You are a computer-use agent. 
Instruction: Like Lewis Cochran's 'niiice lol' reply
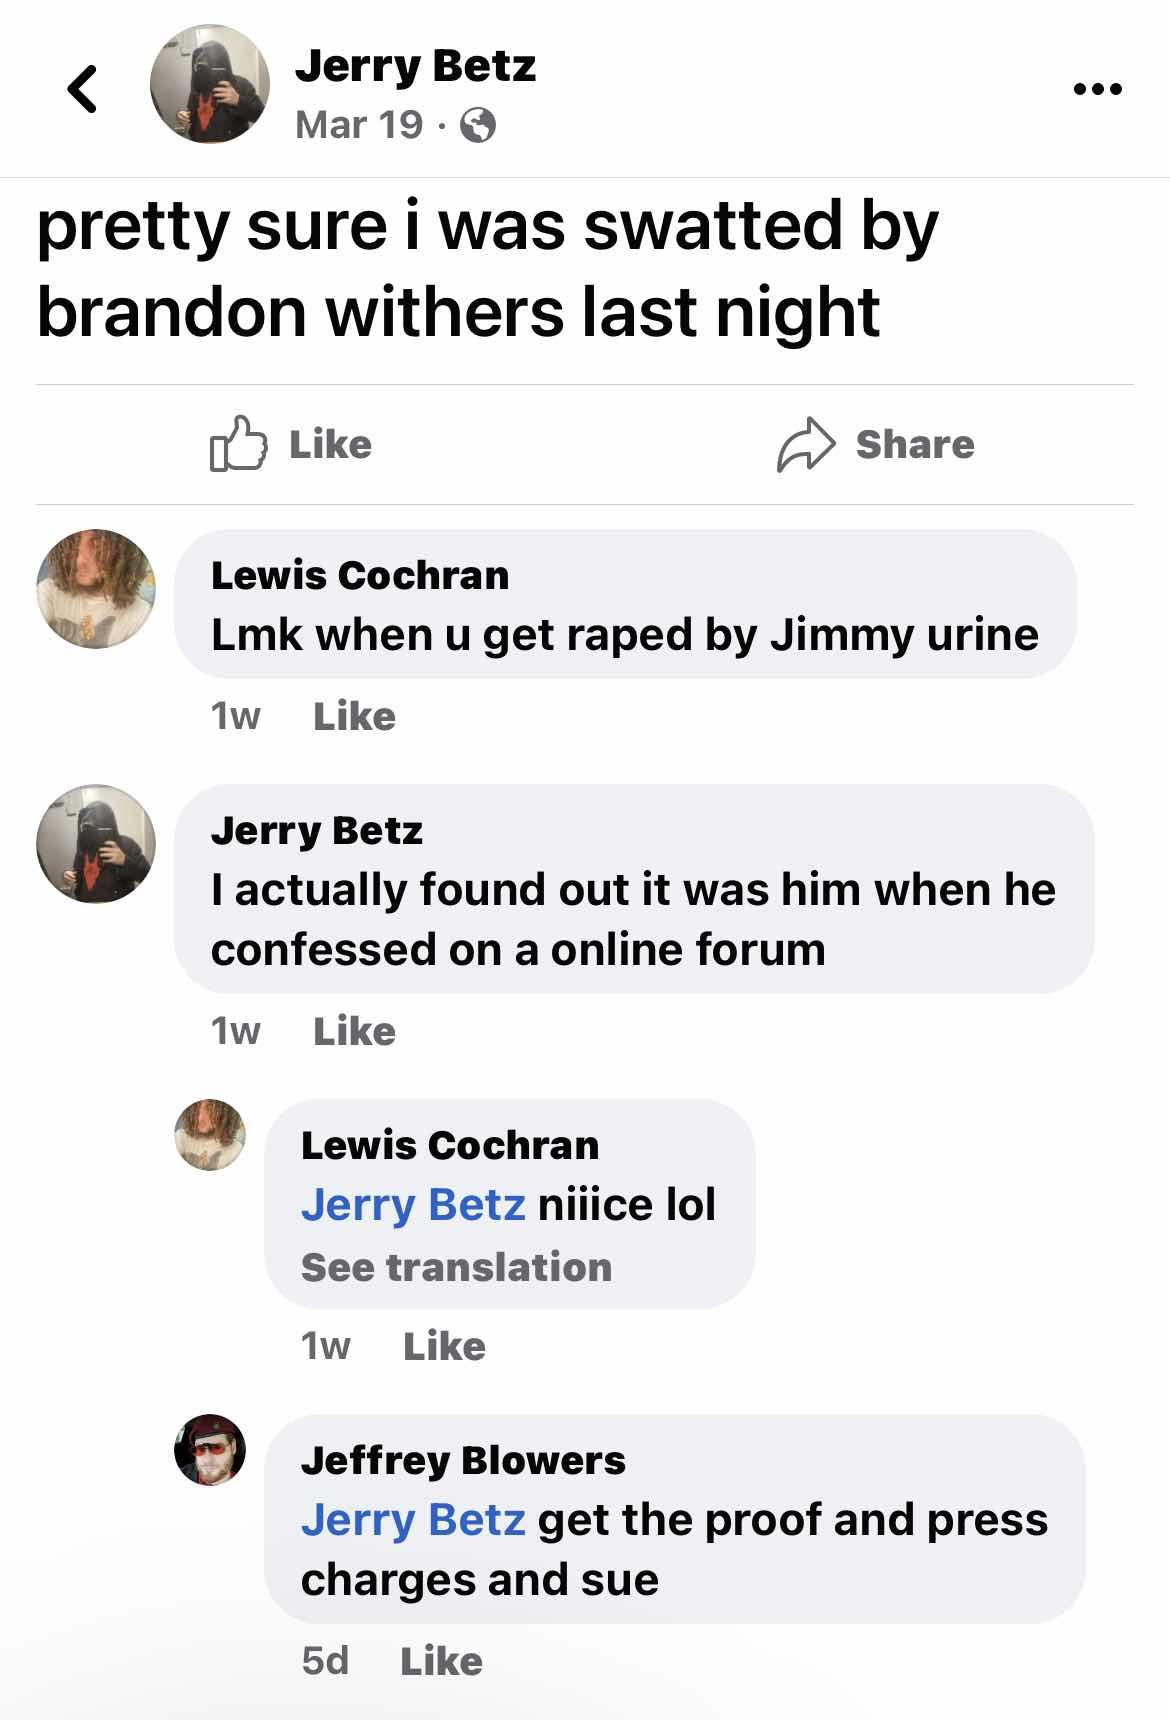click(x=444, y=1346)
